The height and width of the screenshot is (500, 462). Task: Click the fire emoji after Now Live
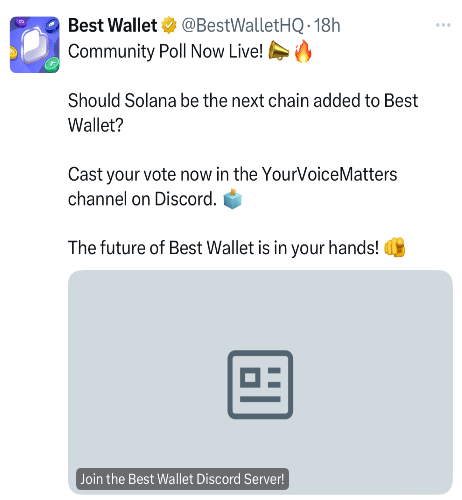(303, 51)
